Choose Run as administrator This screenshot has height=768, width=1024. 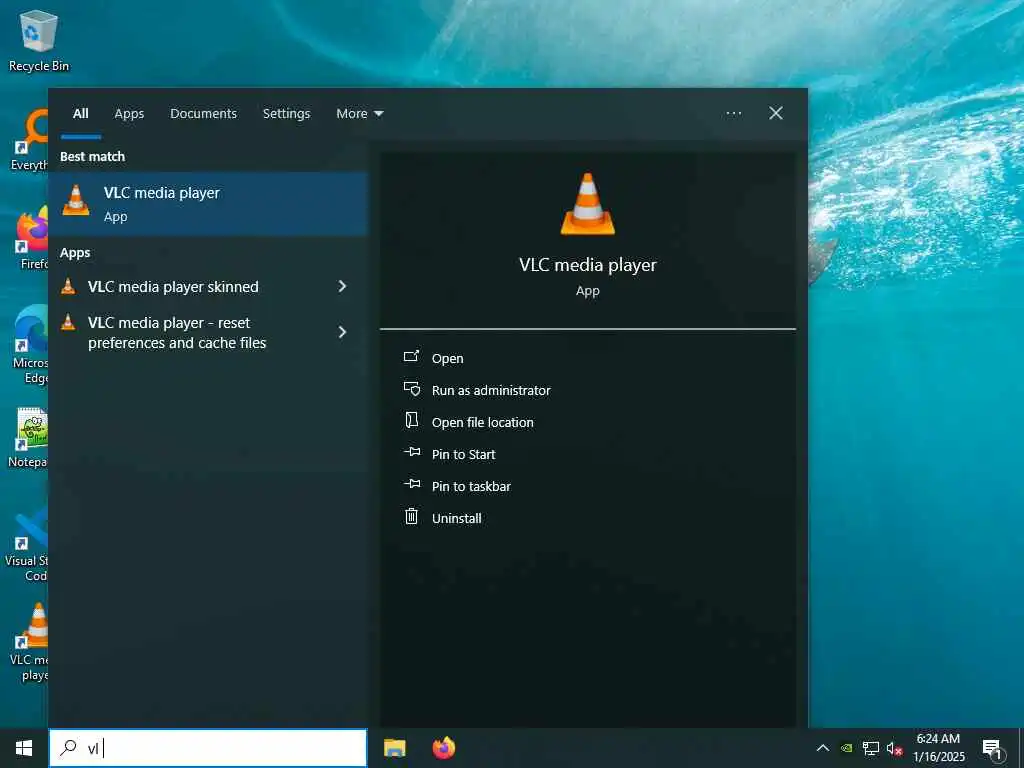[491, 390]
